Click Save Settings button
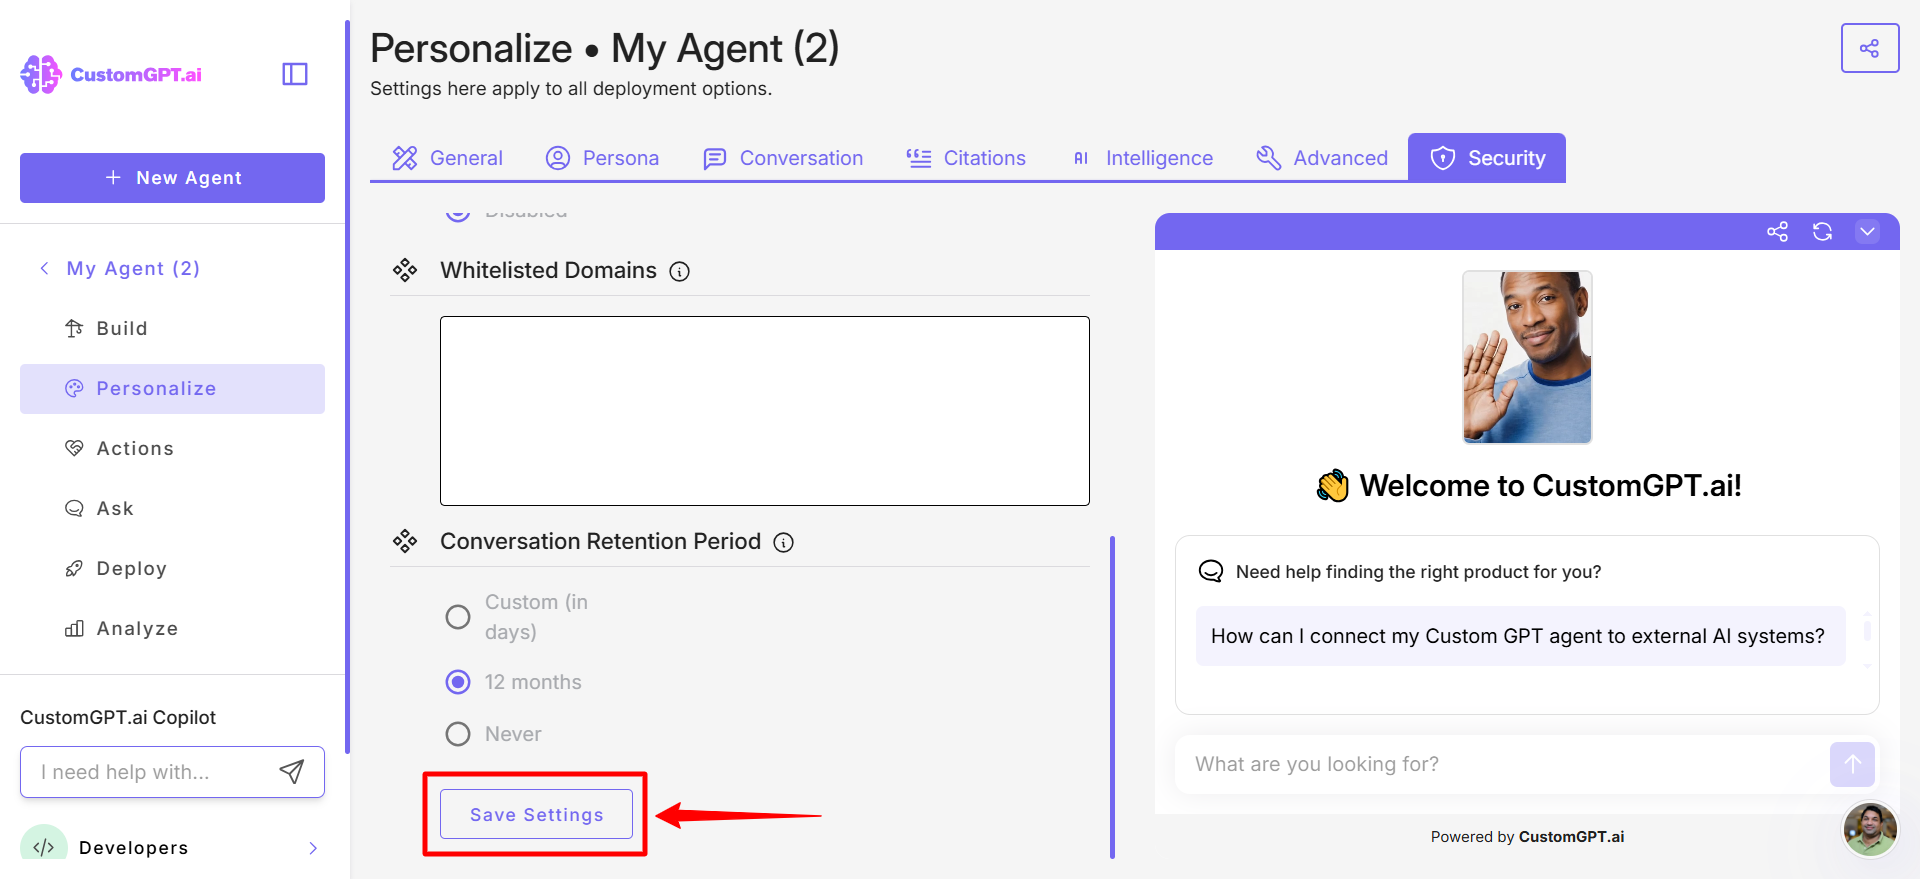The image size is (1920, 879). click(x=536, y=814)
